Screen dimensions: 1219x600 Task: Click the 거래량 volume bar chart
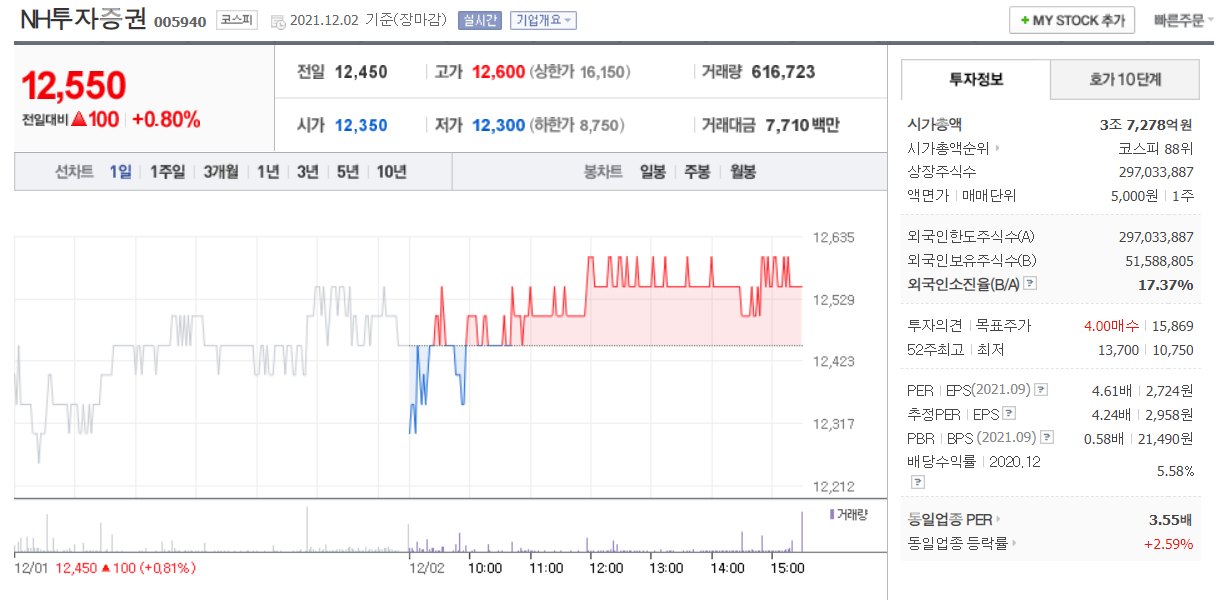click(408, 531)
